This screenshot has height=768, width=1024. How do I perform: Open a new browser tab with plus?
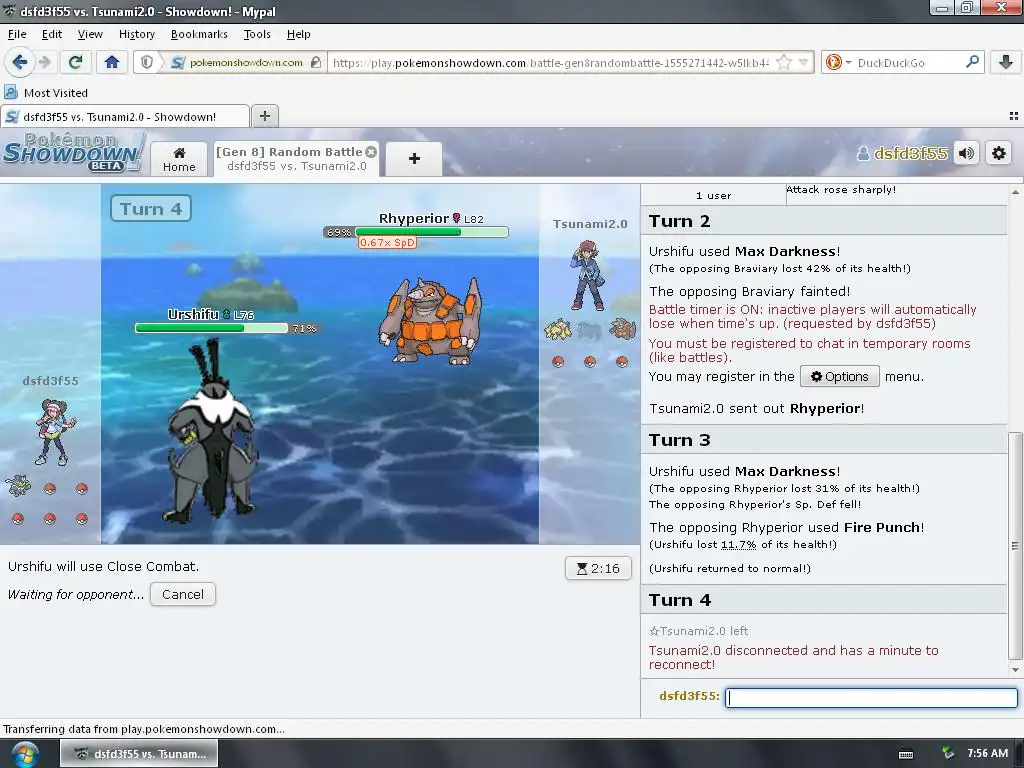pyautogui.click(x=264, y=116)
